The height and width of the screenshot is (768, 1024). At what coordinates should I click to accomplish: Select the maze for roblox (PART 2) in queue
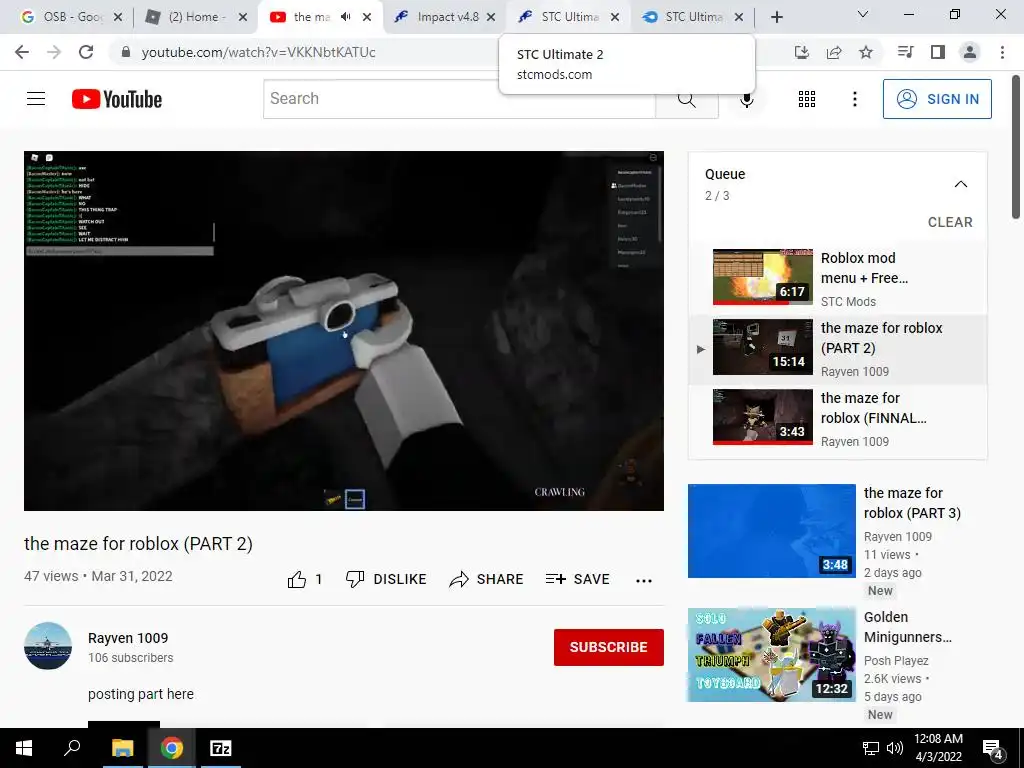837,348
